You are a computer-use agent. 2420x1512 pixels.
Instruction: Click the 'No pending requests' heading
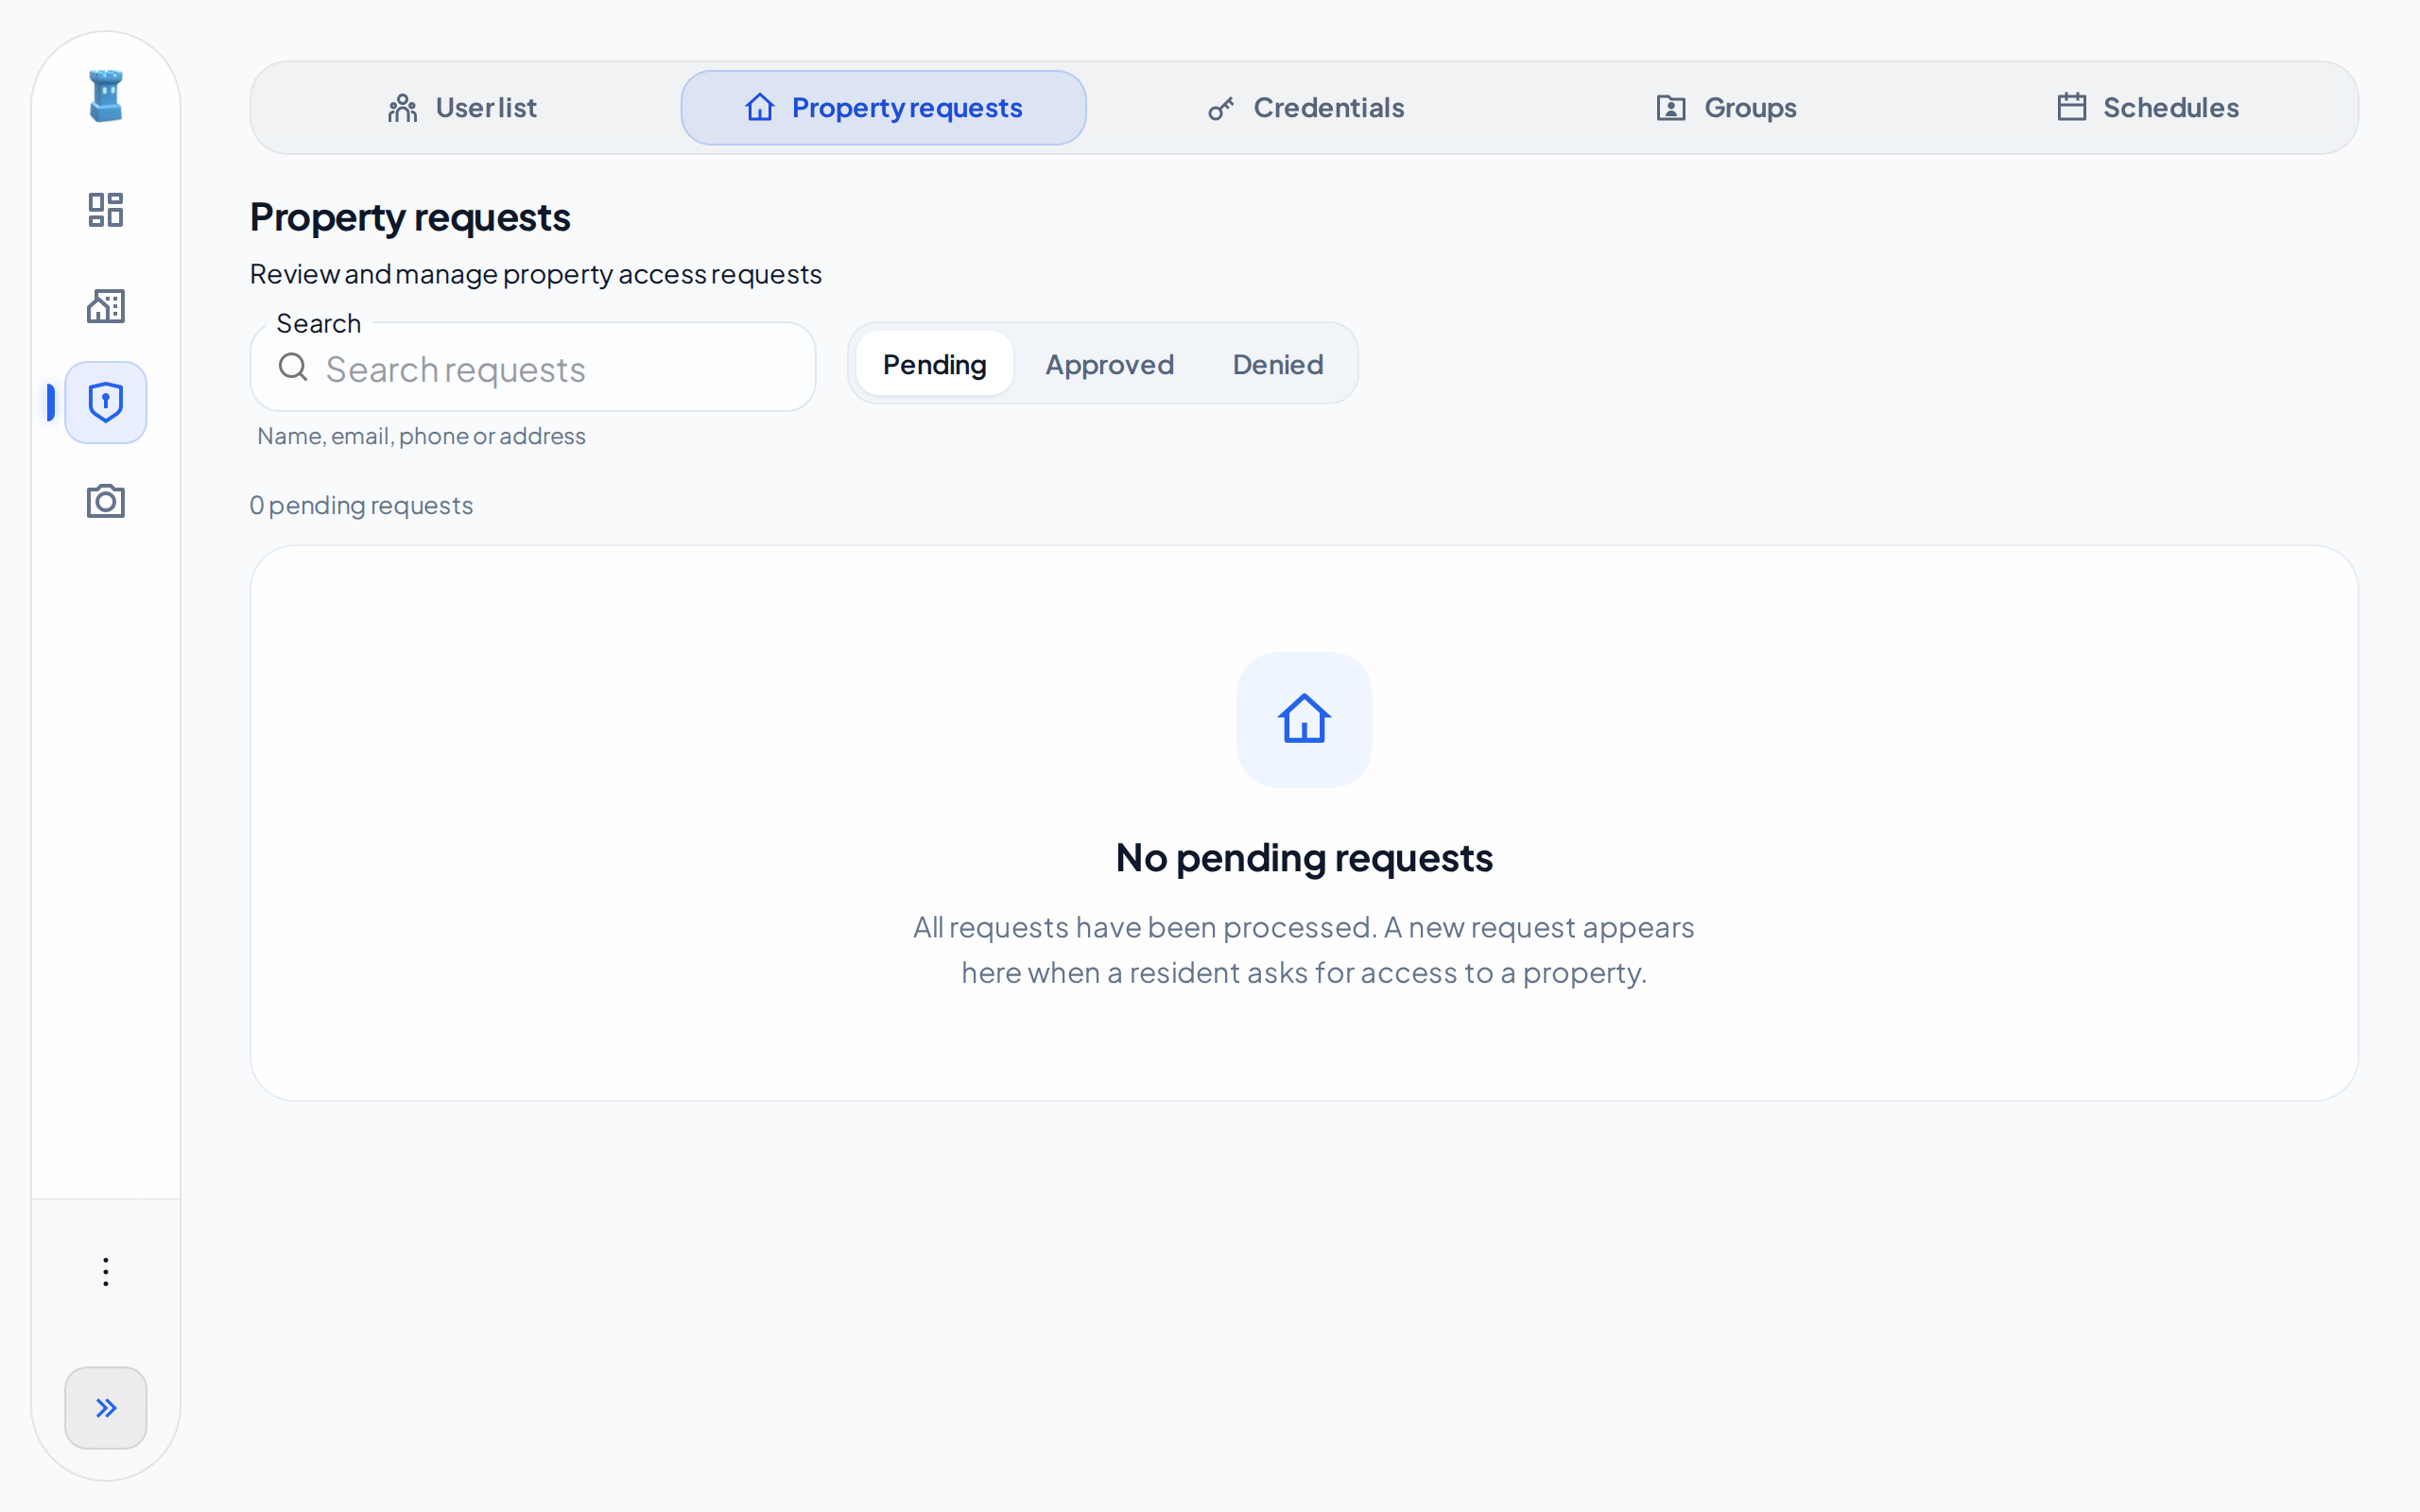tap(1304, 858)
